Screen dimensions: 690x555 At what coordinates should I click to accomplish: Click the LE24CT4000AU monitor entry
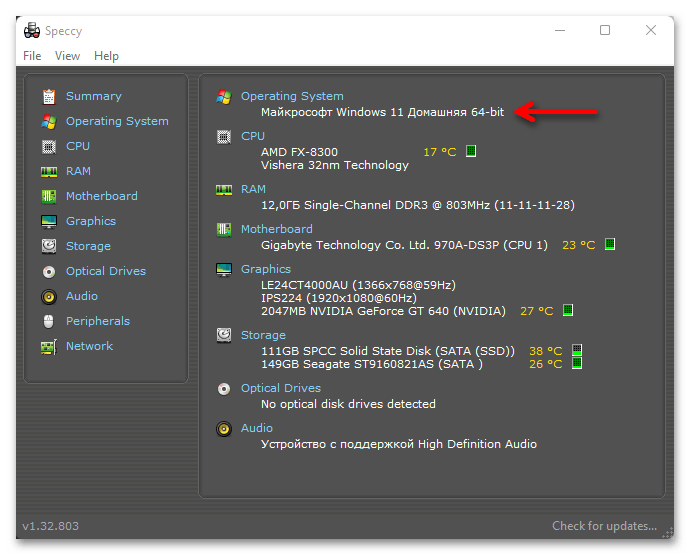(x=358, y=285)
